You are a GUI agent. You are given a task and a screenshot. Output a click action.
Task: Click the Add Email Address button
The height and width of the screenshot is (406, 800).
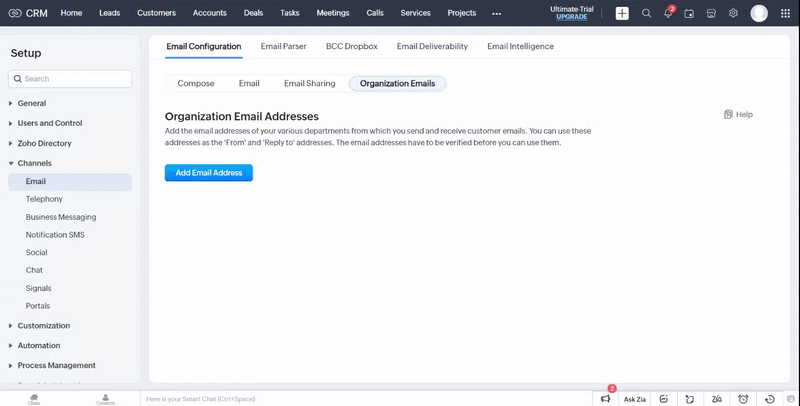pos(209,173)
